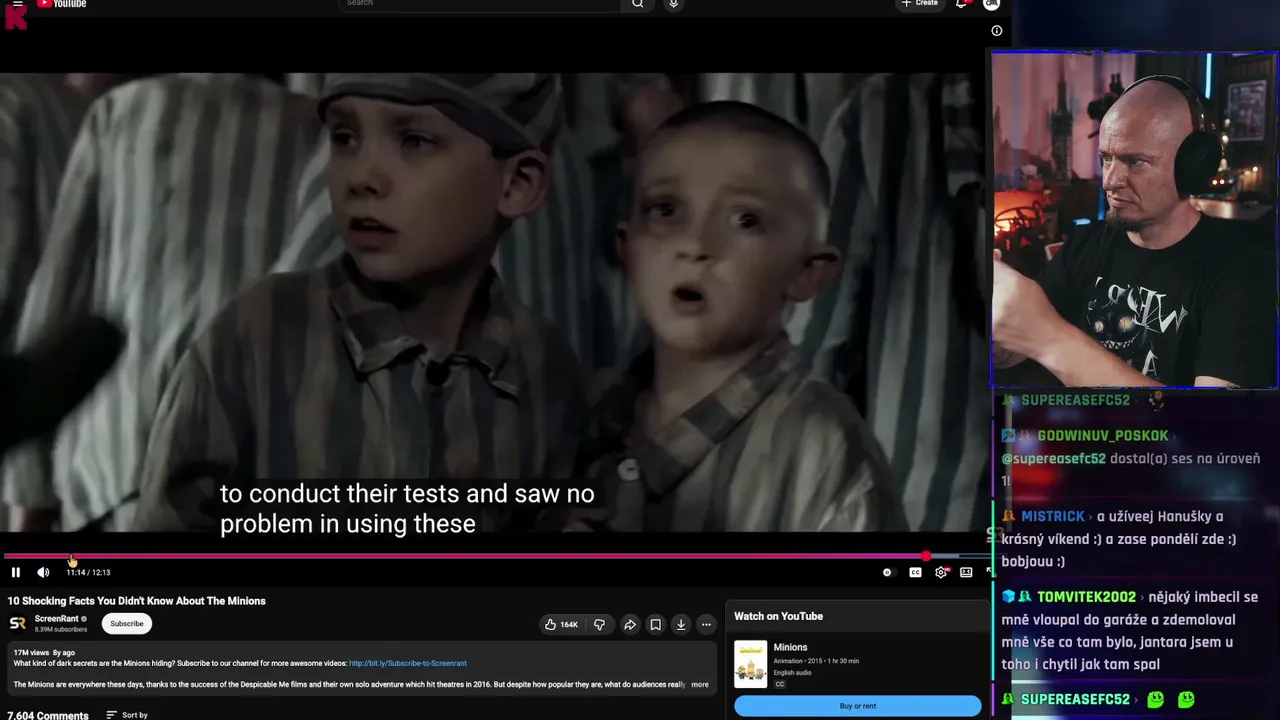Dislike this video

tap(599, 625)
